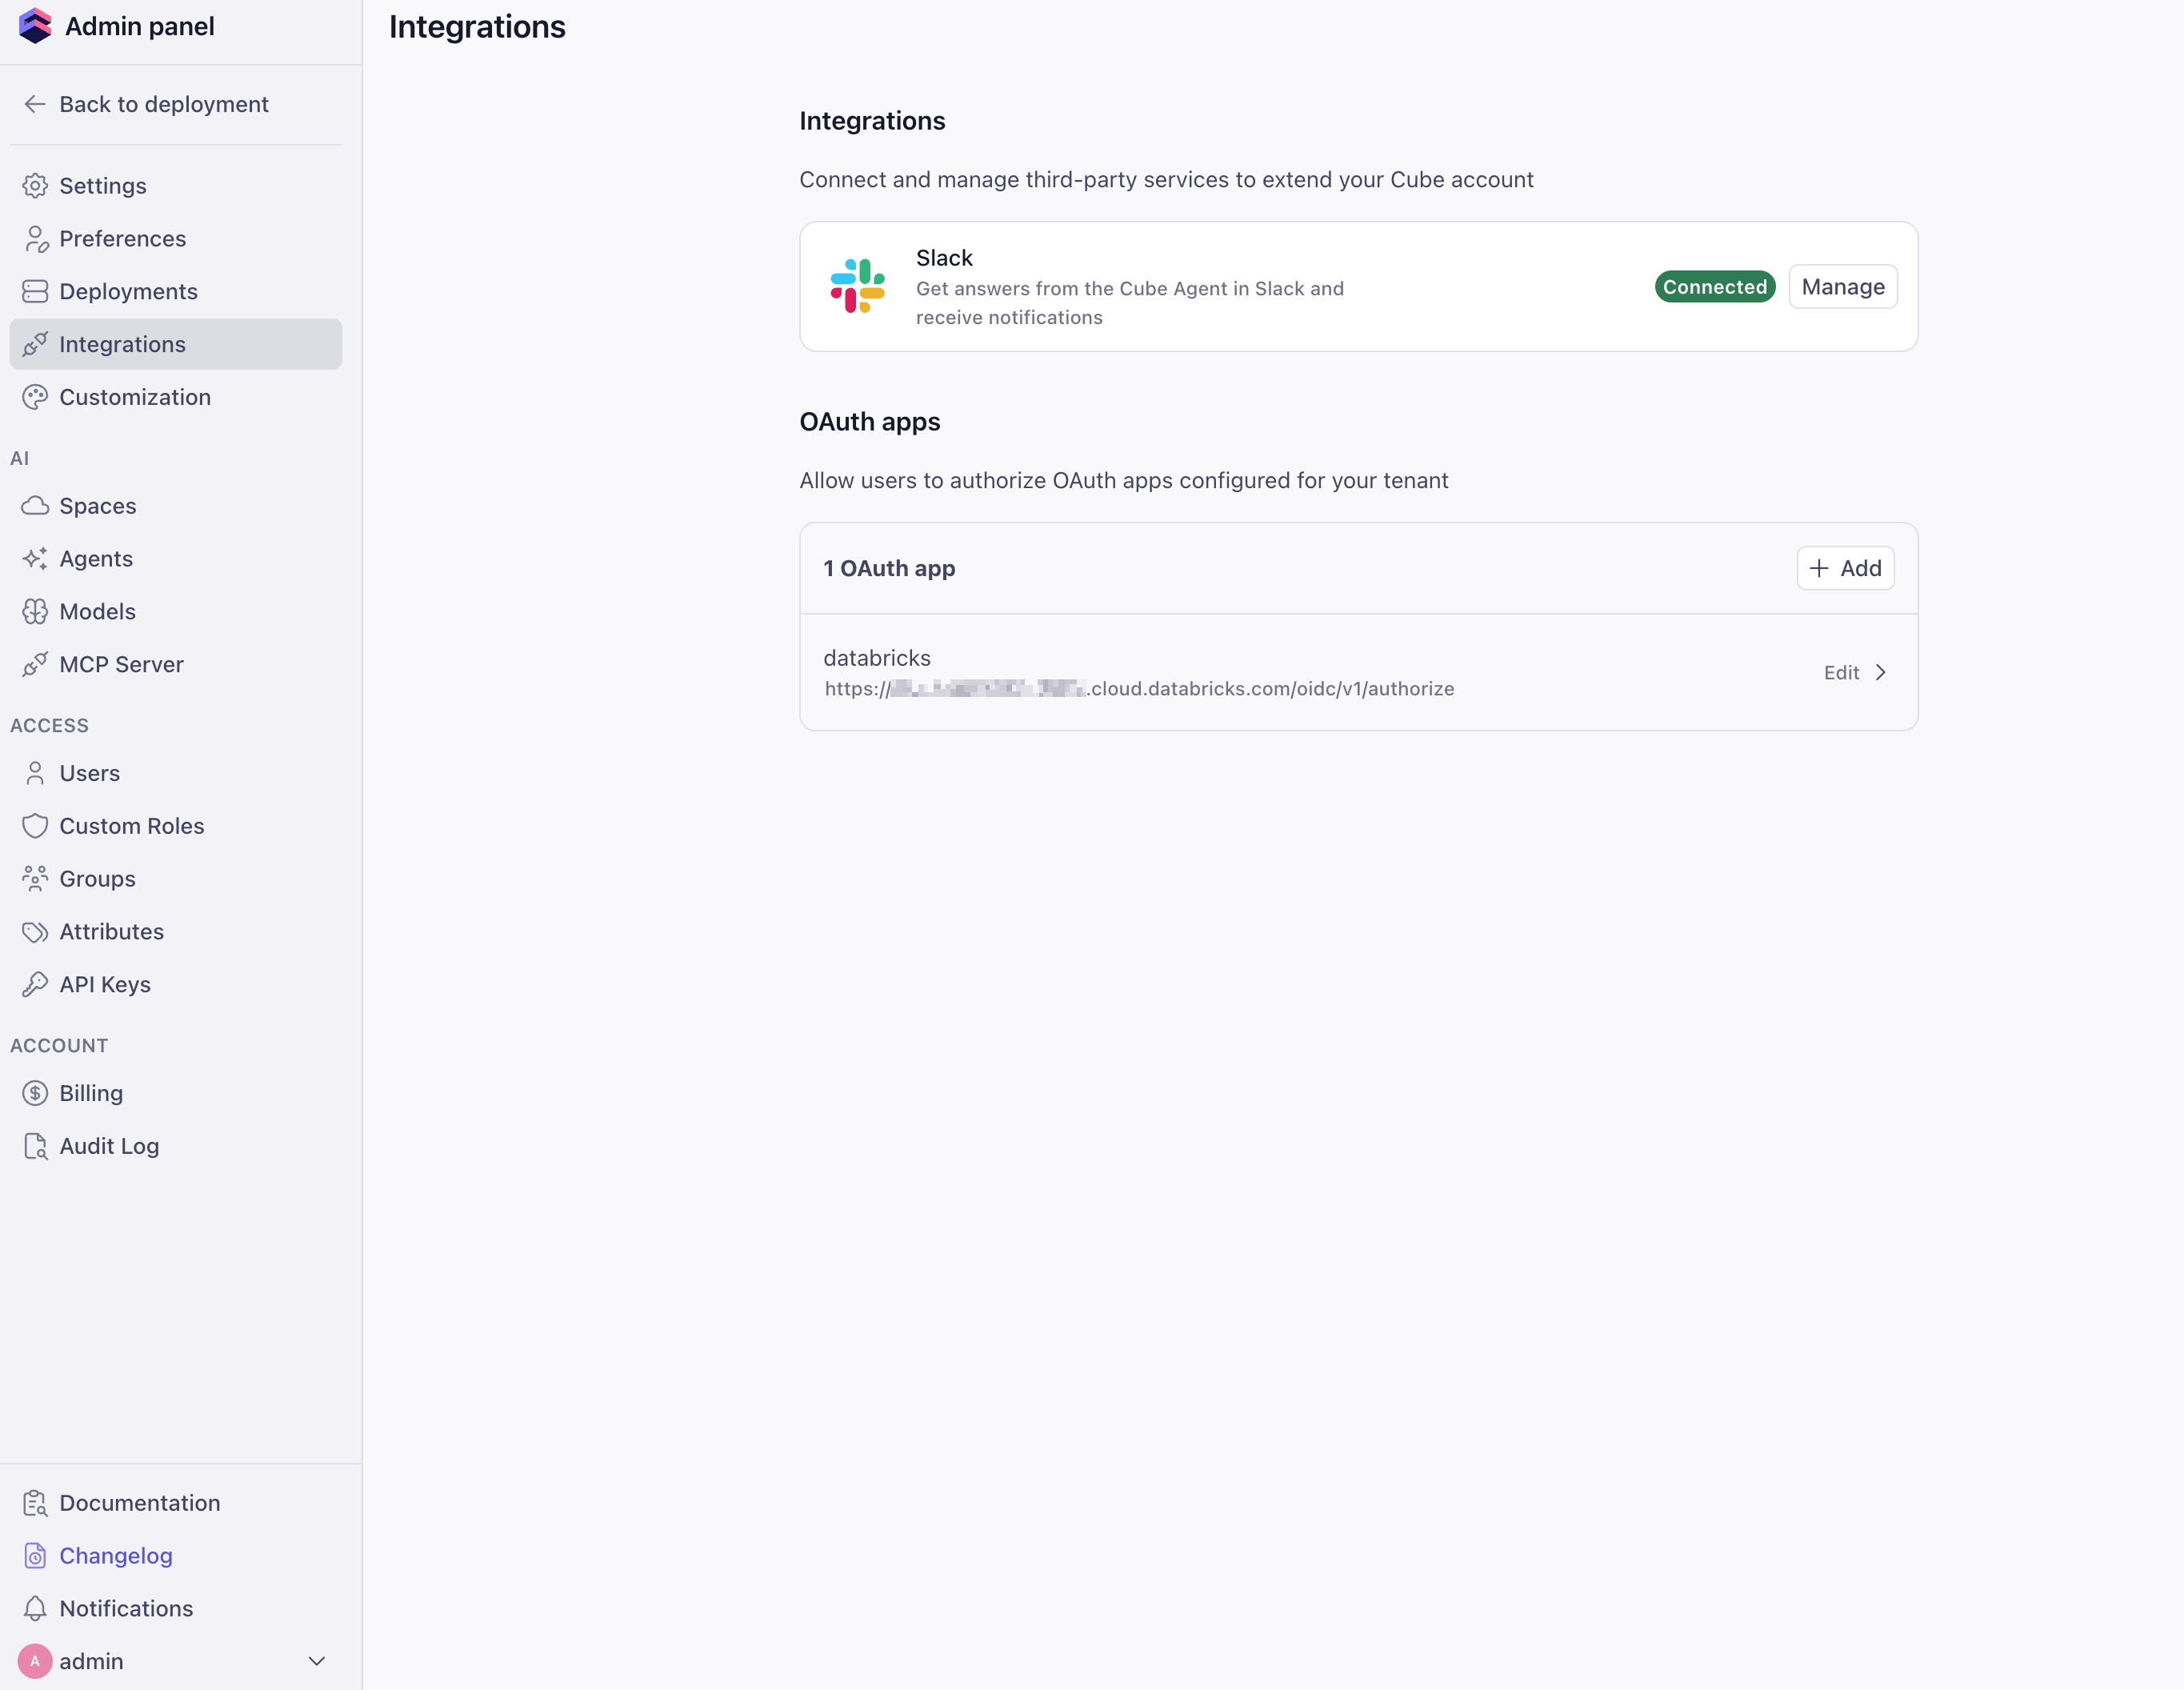Open Customization page
2184x1690 pixels.
point(176,397)
